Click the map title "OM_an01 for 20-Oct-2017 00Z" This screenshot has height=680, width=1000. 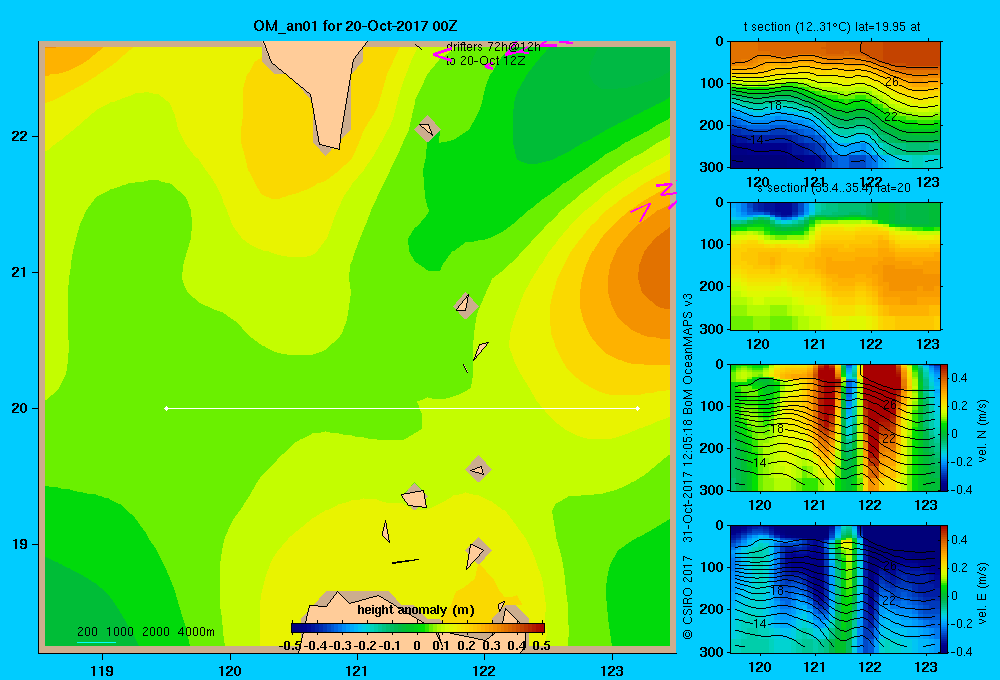355,26
